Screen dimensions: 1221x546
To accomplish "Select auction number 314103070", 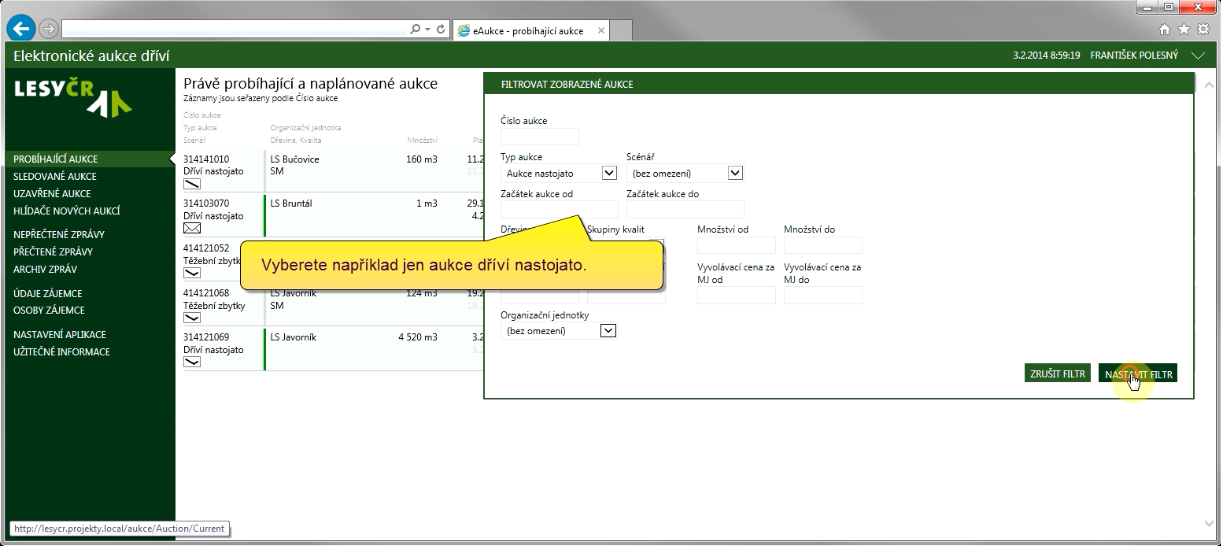I will pos(207,204).
